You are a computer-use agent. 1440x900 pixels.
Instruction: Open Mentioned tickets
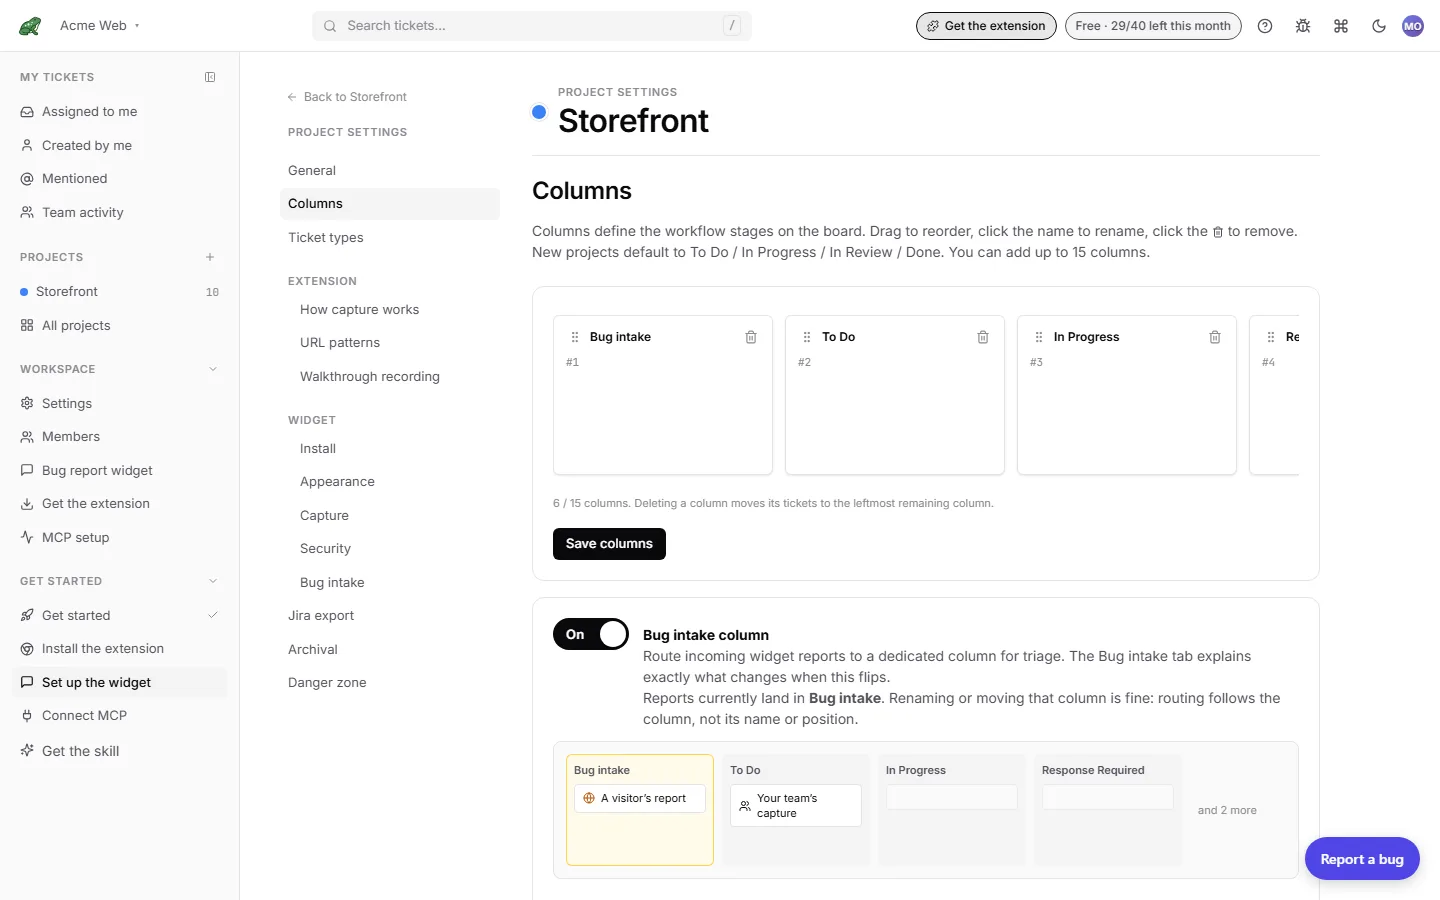click(x=120, y=179)
